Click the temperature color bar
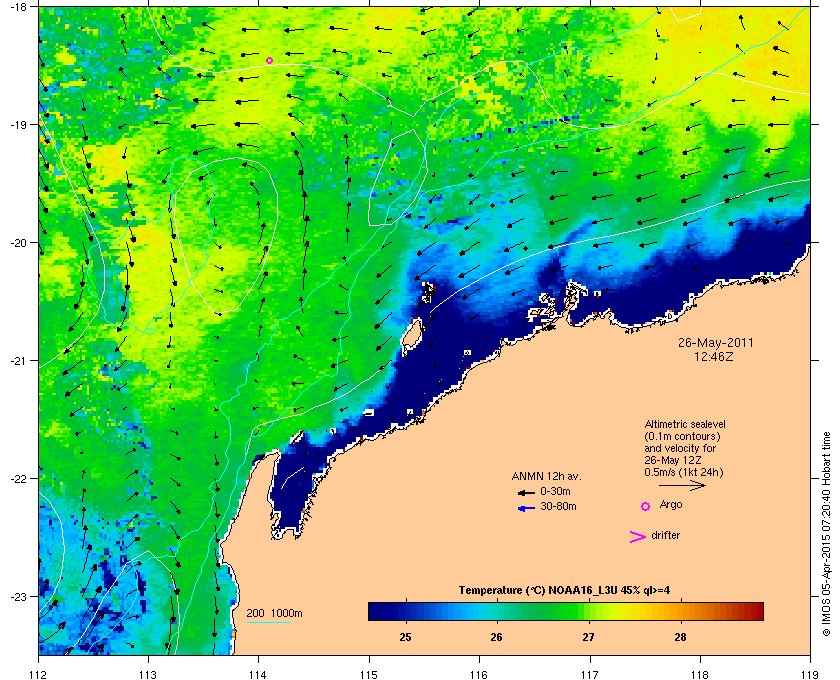Screen dimensions: 840x680 [566, 611]
